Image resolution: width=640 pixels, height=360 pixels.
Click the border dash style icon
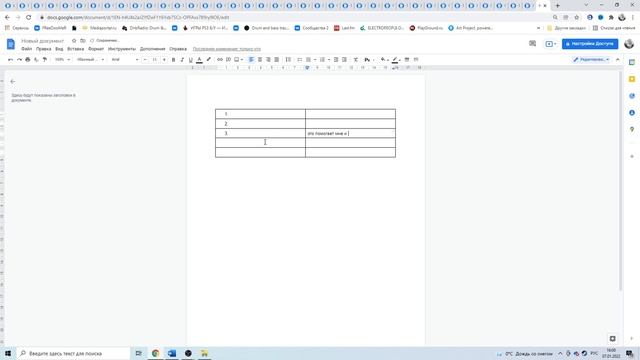416,60
